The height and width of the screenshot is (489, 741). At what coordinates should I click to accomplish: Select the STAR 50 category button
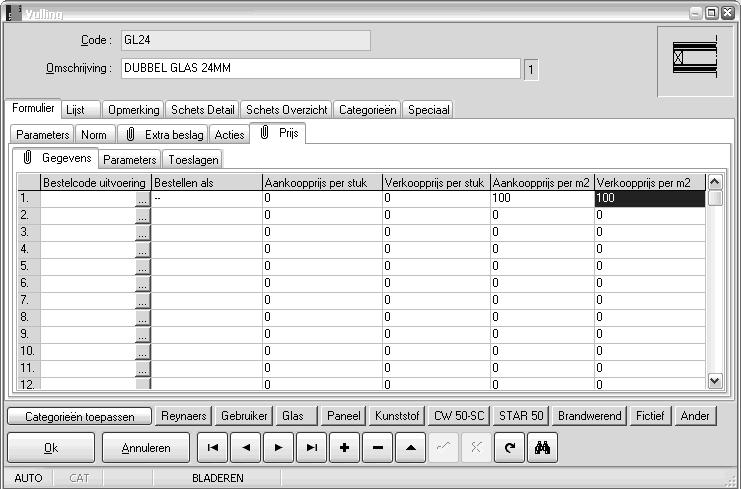point(521,416)
